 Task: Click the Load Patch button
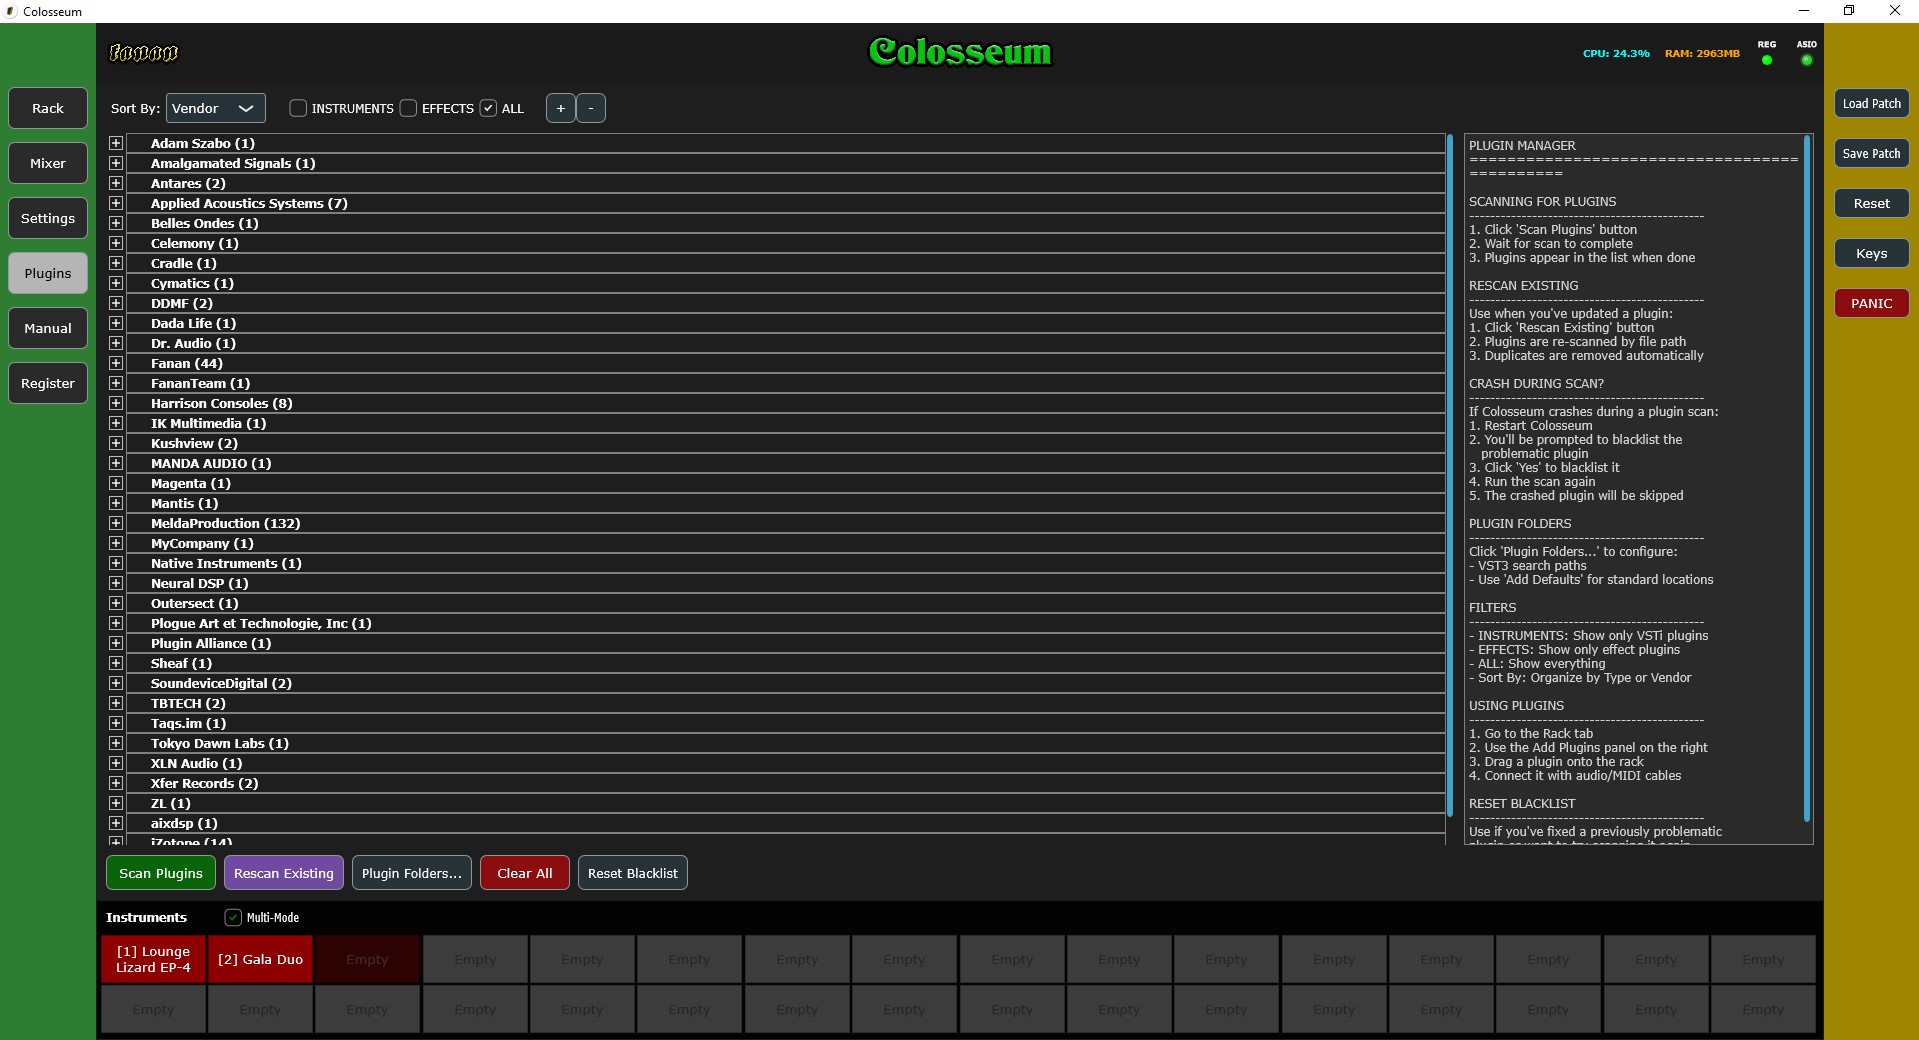(1872, 103)
